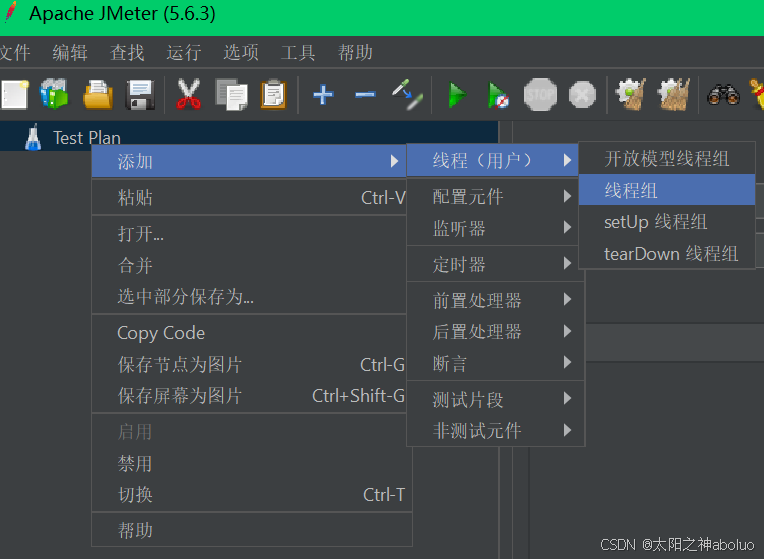Click the Copy pages icon

coord(231,94)
